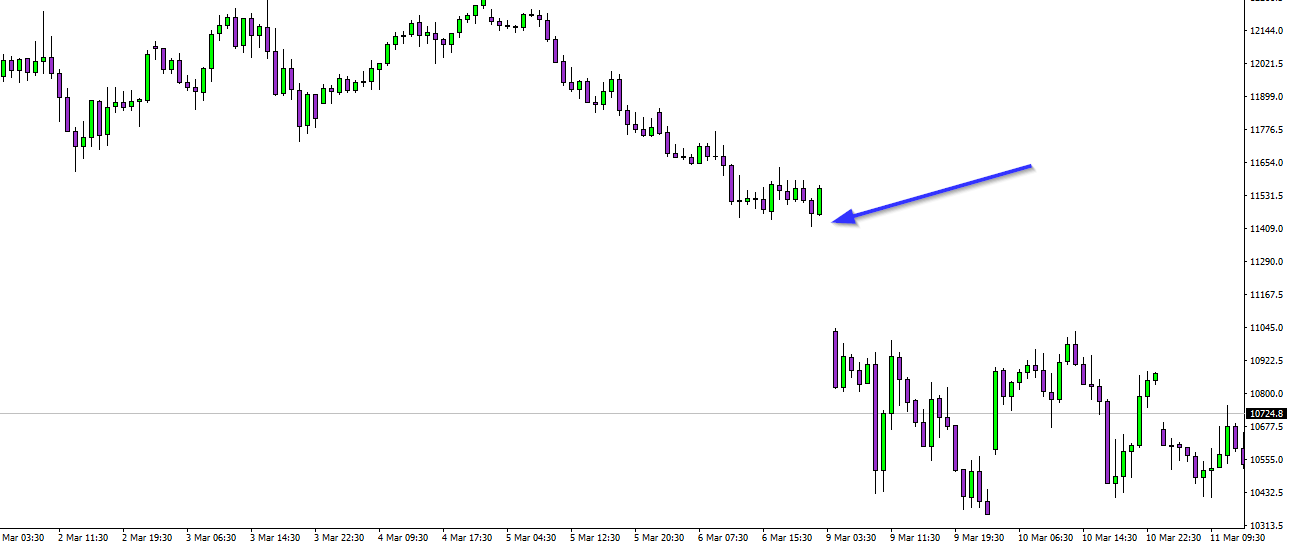
Task: Click the 10800.0 price axis label
Action: [1266, 394]
